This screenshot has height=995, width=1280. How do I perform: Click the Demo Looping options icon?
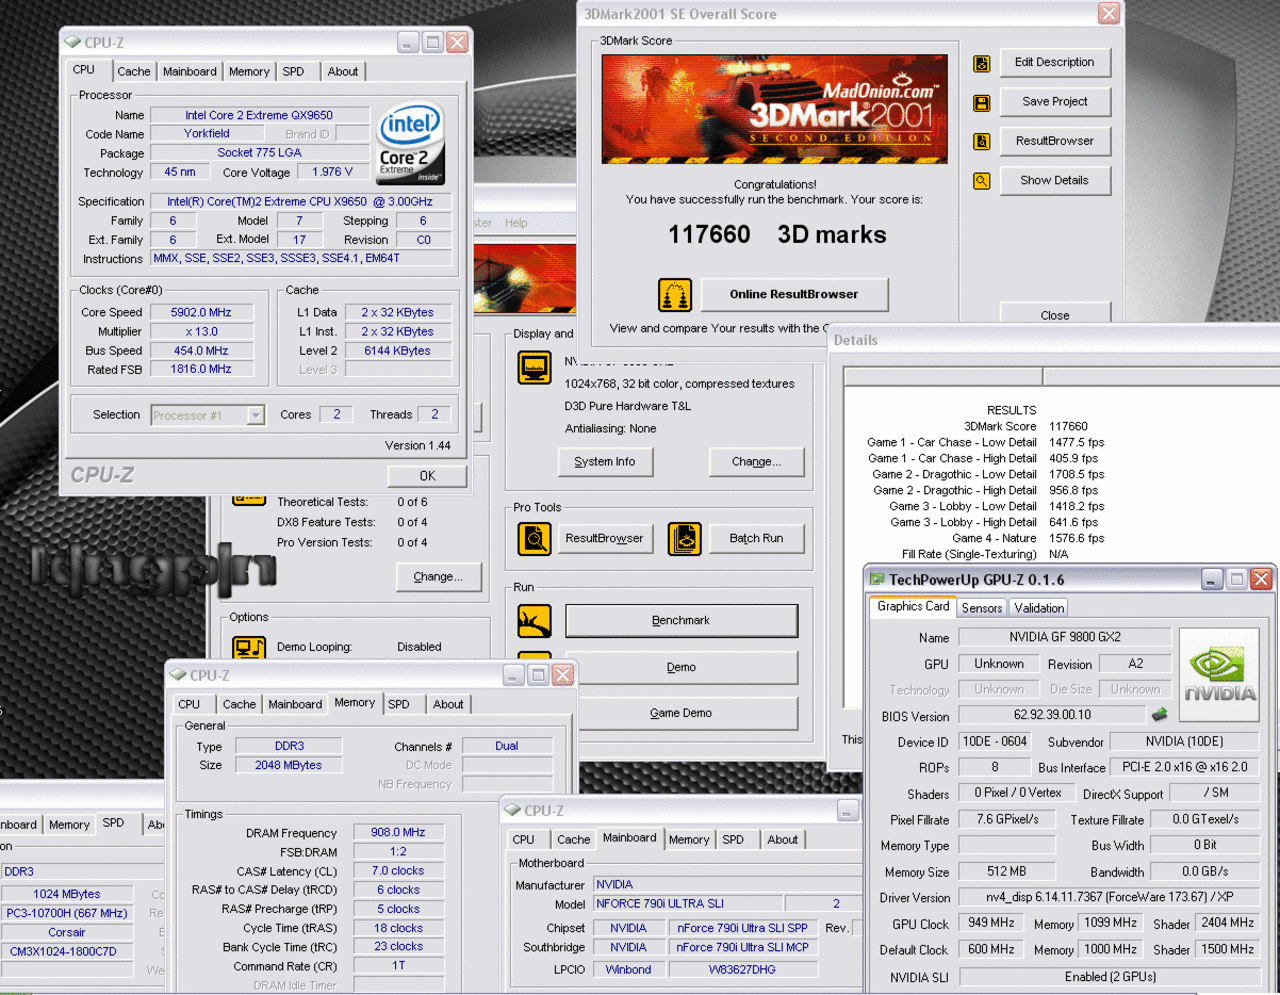(249, 647)
